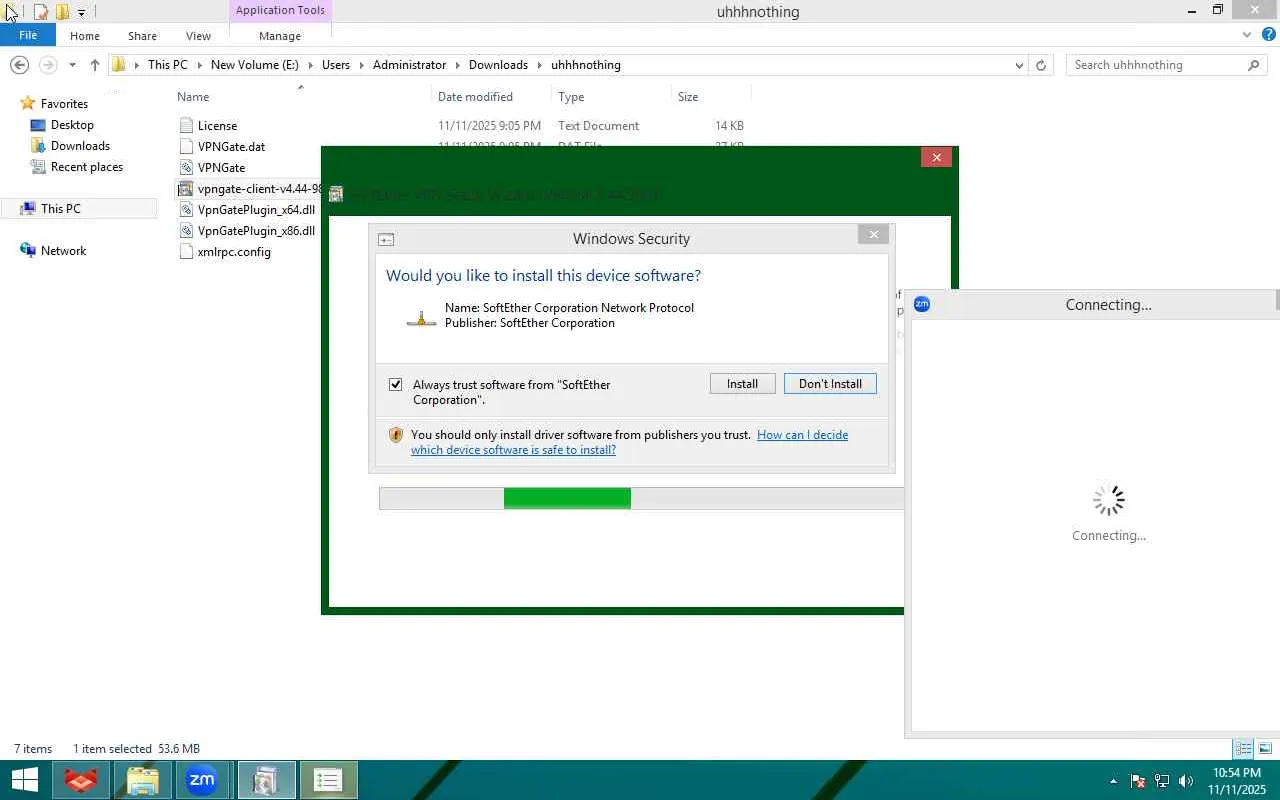Screen dimensions: 1280x800
Task: Go back with the Back arrow
Action: click(x=19, y=65)
